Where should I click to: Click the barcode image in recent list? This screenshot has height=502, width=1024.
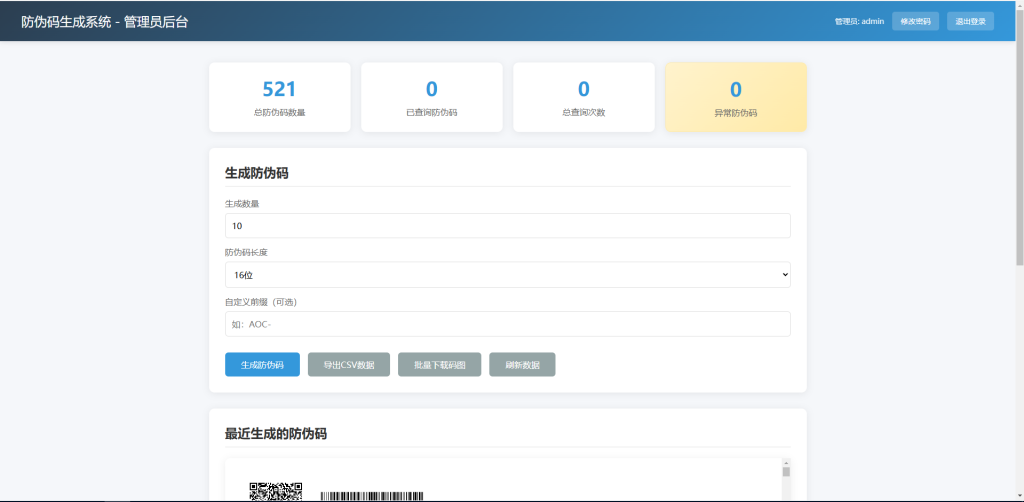click(x=371, y=496)
